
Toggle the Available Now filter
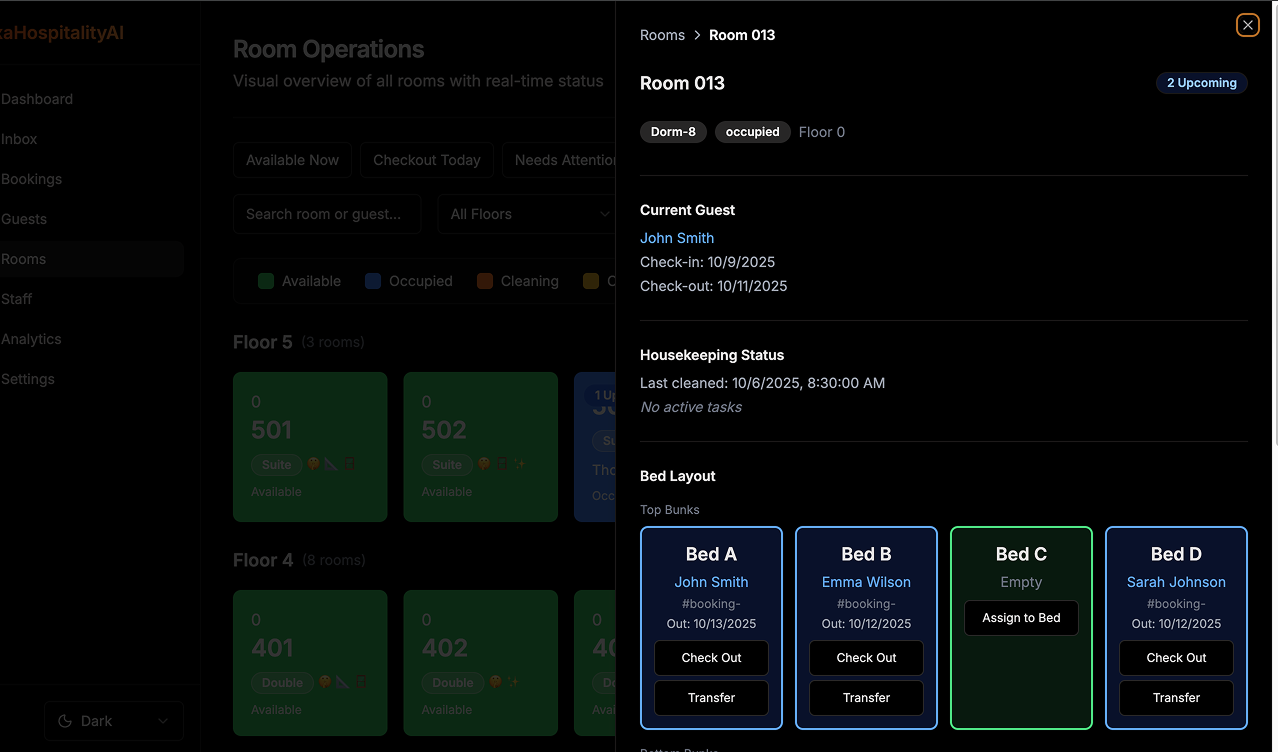click(x=292, y=160)
